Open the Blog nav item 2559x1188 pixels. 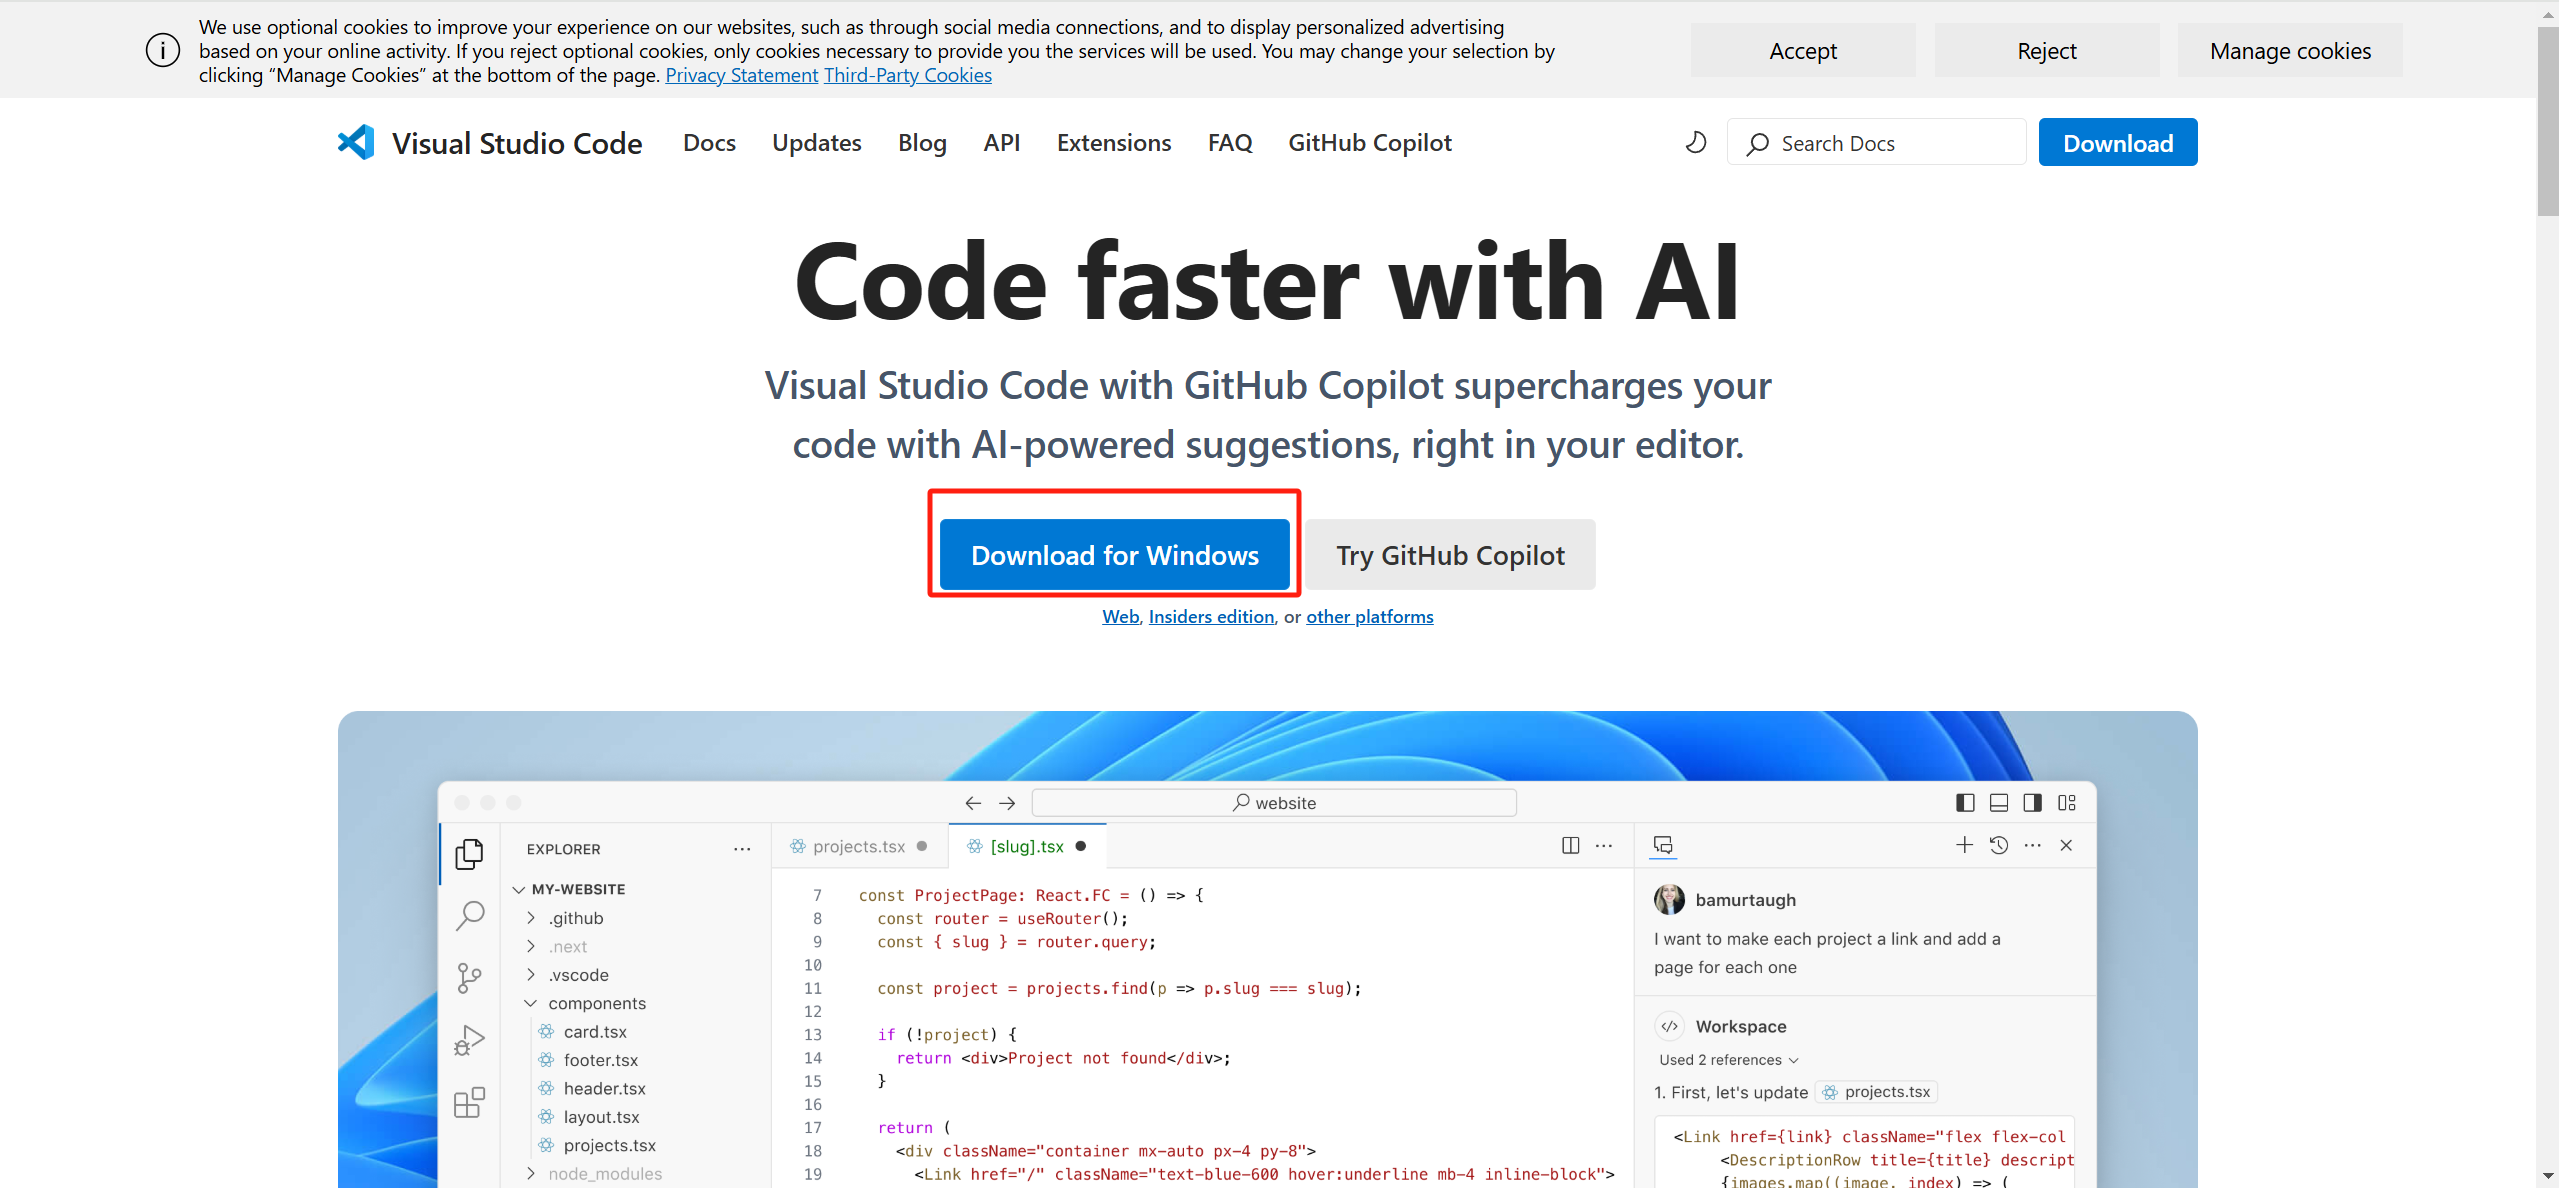[922, 143]
